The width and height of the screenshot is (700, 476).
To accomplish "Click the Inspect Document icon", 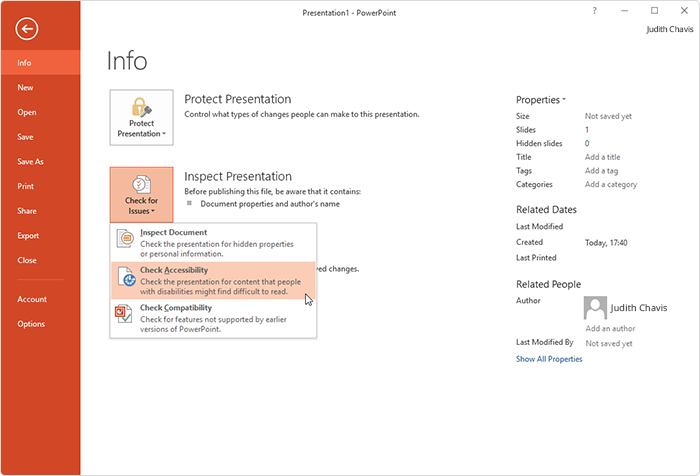I will coord(125,238).
